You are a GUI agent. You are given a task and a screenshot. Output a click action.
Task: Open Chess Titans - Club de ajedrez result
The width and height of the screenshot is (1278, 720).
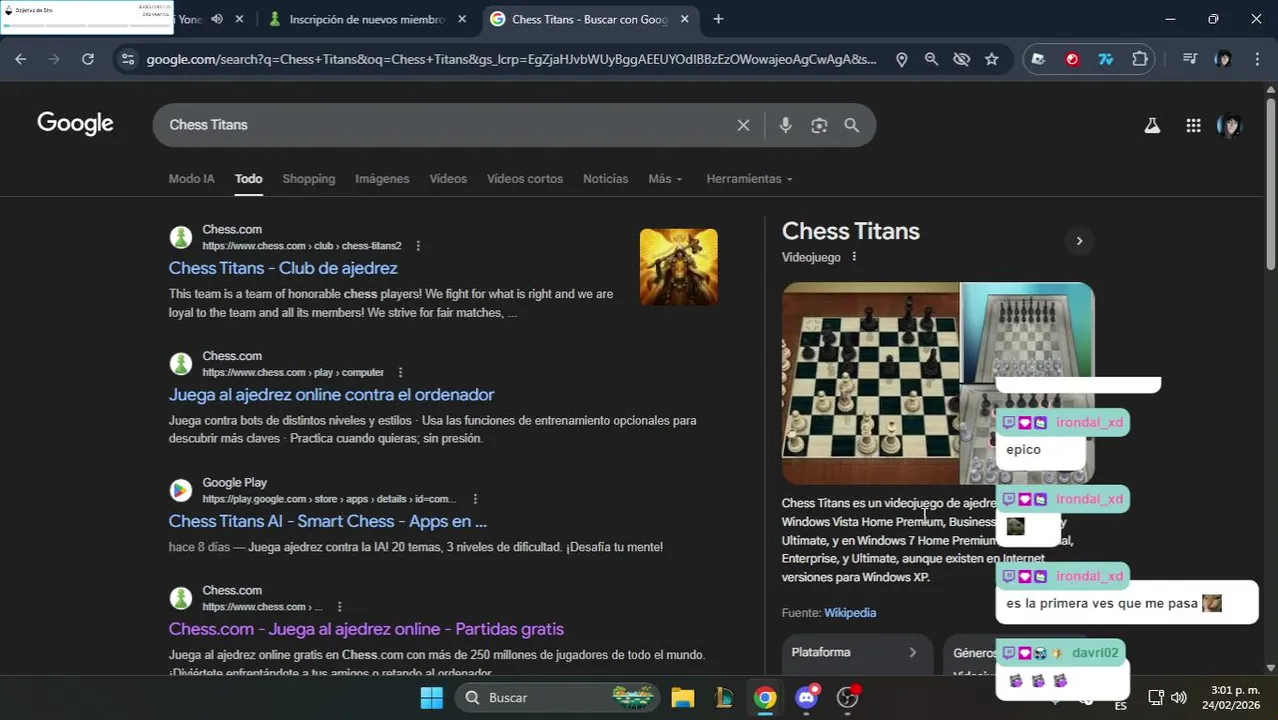tap(283, 268)
